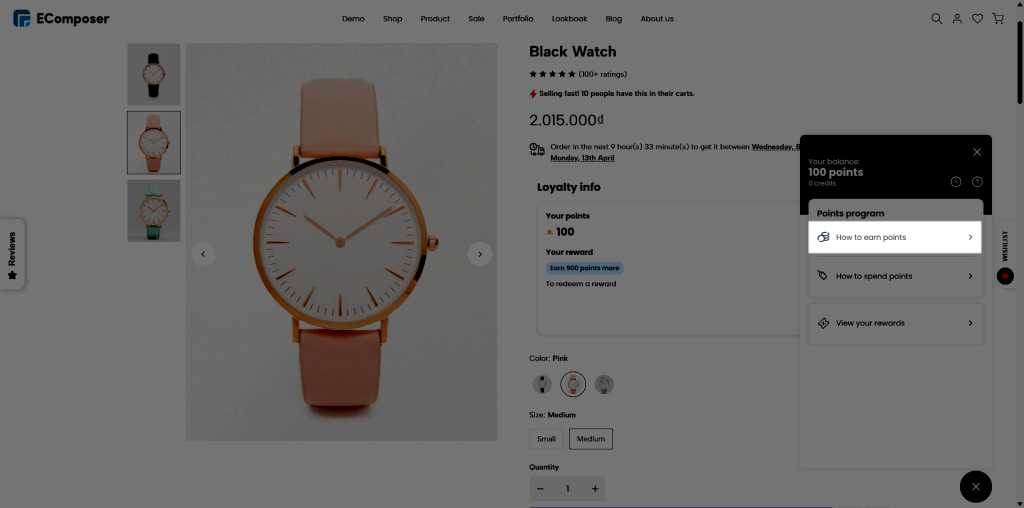Close the loyalty points panel
The image size is (1024, 508).
pos(977,152)
